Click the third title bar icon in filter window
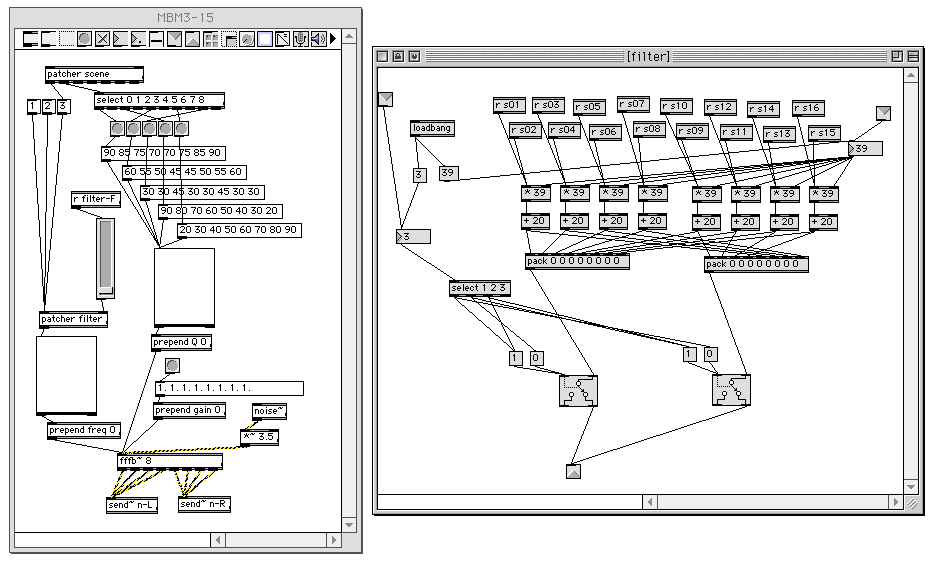The width and height of the screenshot is (934, 563). (414, 57)
